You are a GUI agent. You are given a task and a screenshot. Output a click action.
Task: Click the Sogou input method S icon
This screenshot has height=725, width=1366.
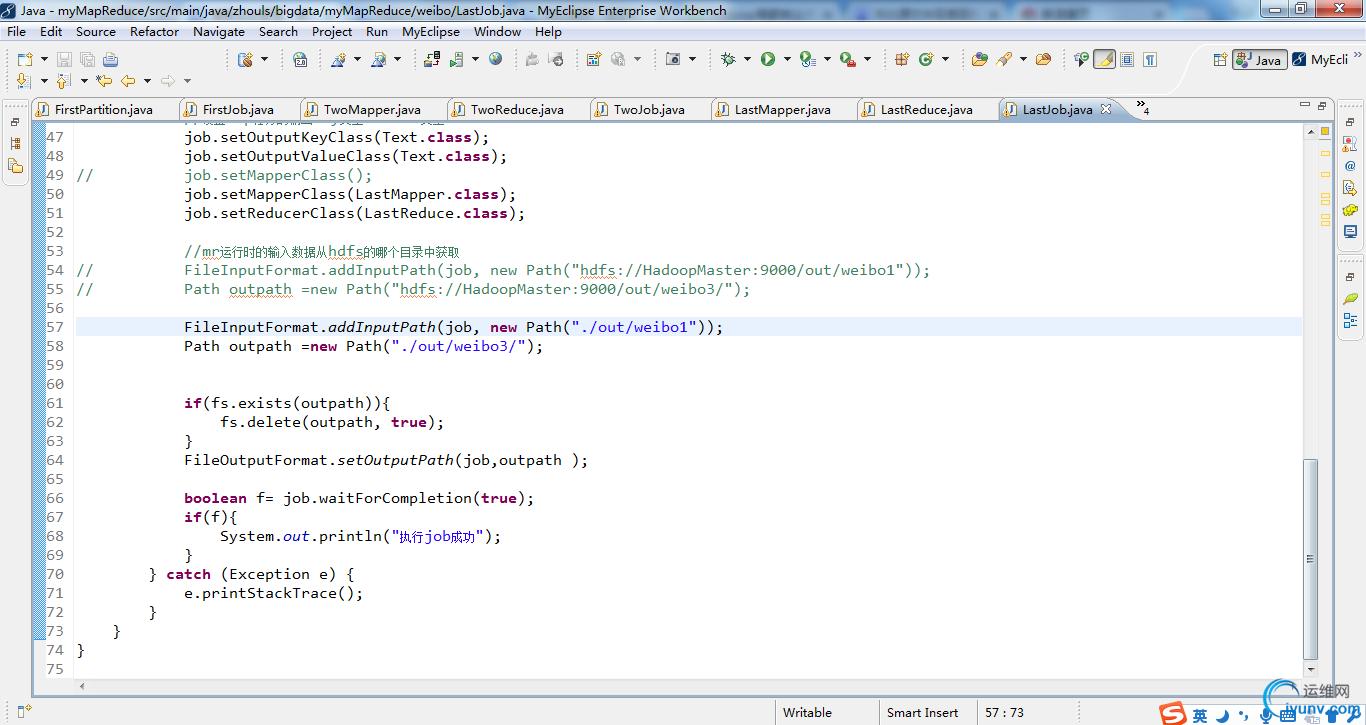pyautogui.click(x=1173, y=714)
